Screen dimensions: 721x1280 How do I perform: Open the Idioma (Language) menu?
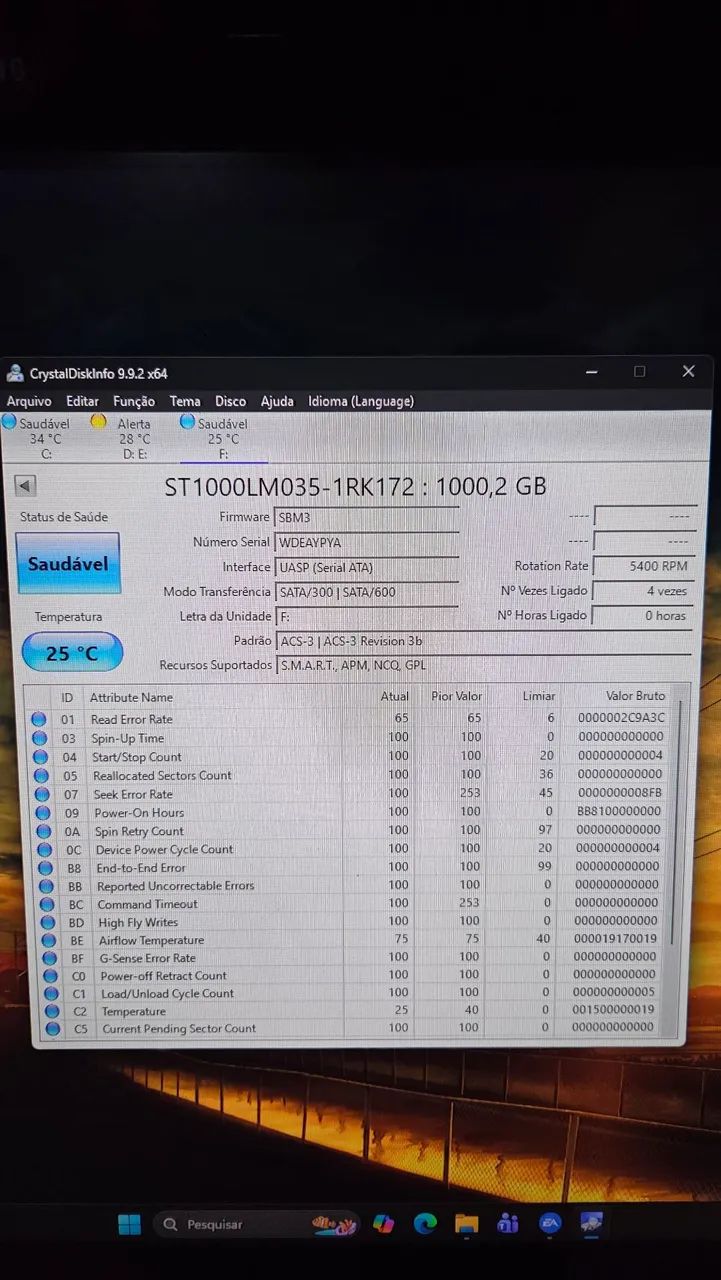(361, 401)
